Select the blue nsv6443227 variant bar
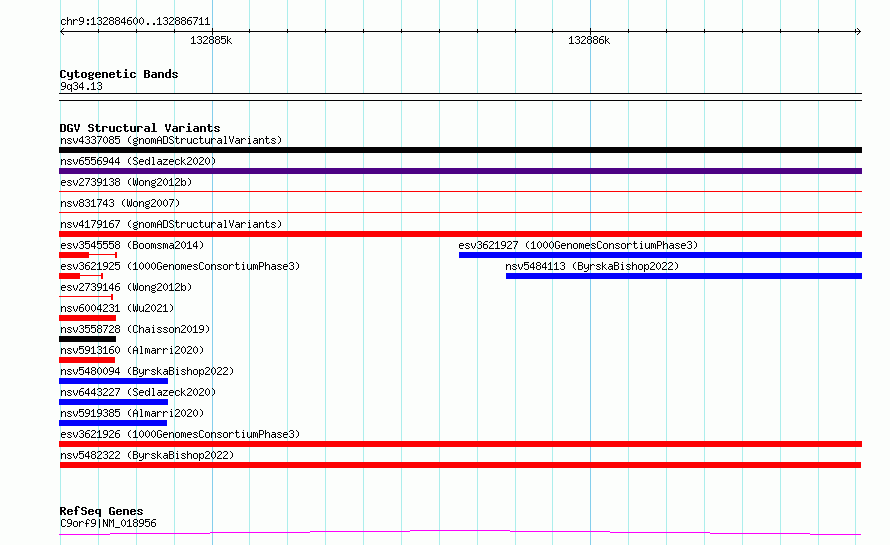Viewport: 890px width, 545px height. tap(114, 402)
